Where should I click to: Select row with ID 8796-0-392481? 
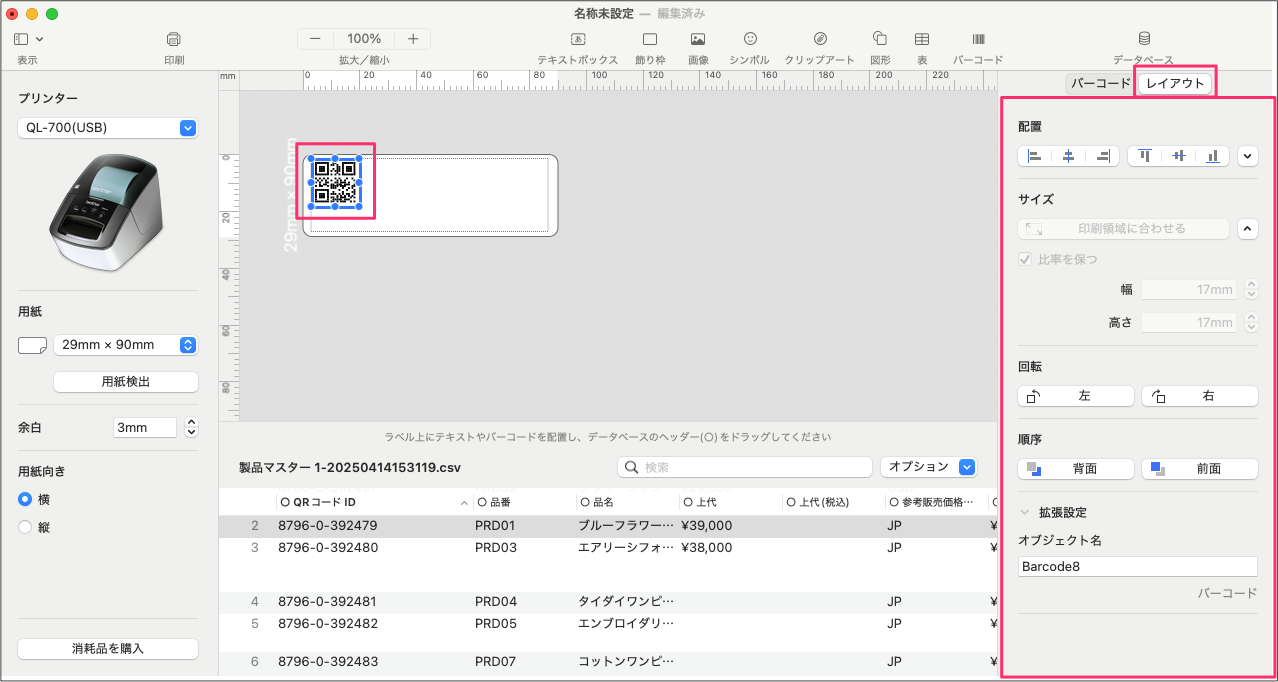608,602
